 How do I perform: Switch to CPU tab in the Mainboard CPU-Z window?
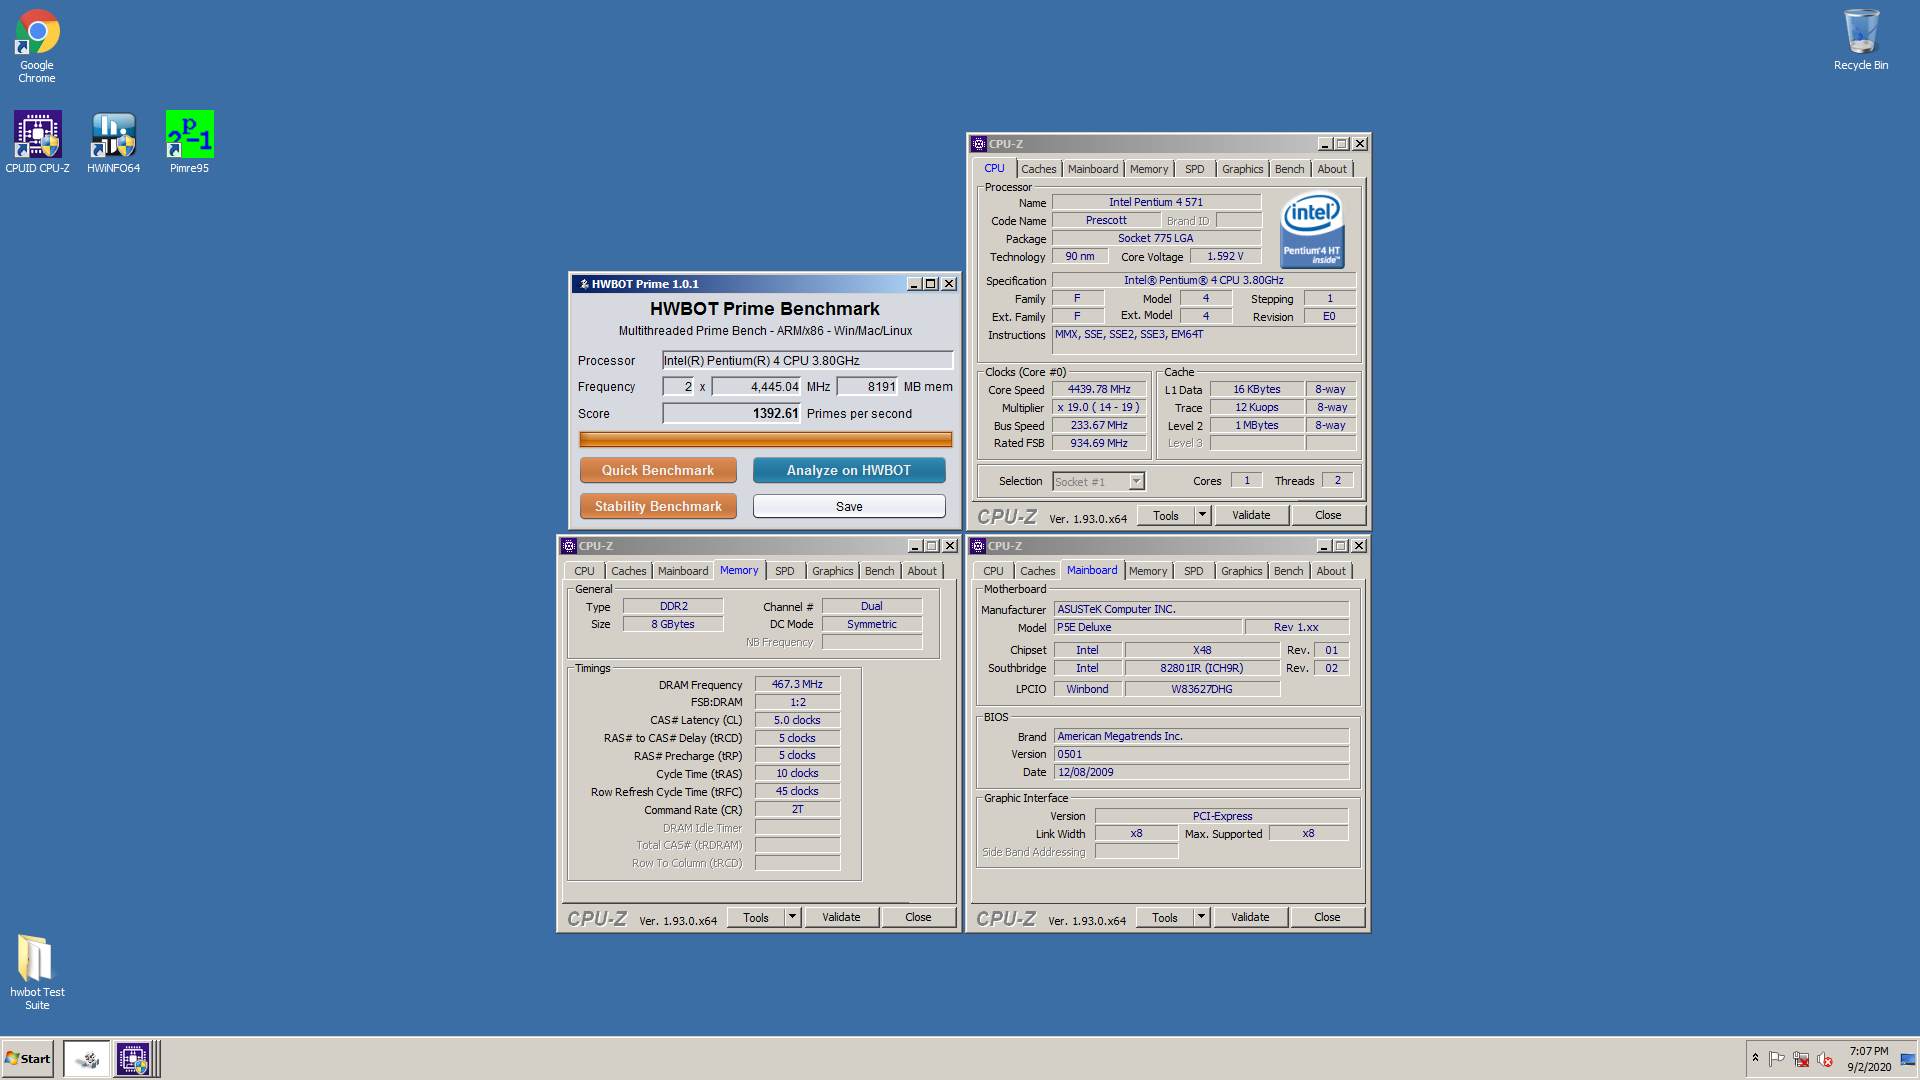tap(993, 571)
